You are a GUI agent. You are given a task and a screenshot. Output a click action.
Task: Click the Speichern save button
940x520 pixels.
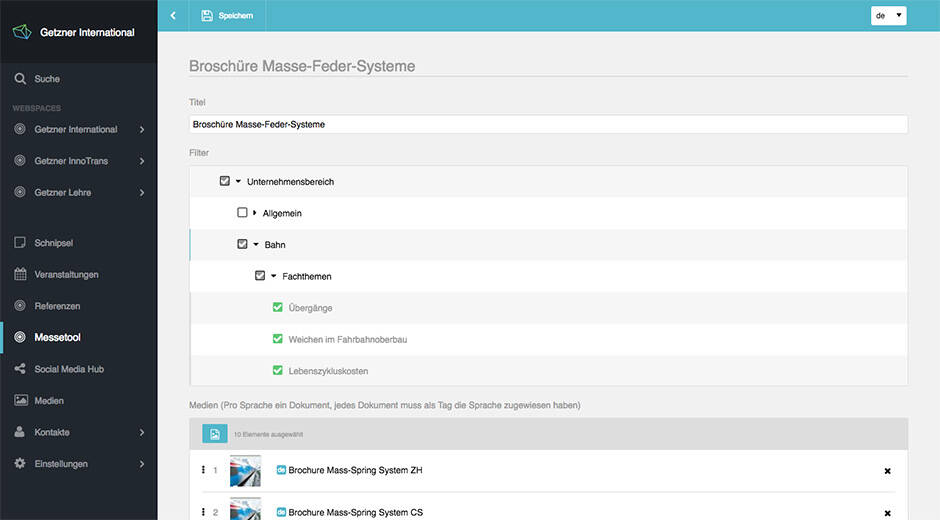[227, 16]
